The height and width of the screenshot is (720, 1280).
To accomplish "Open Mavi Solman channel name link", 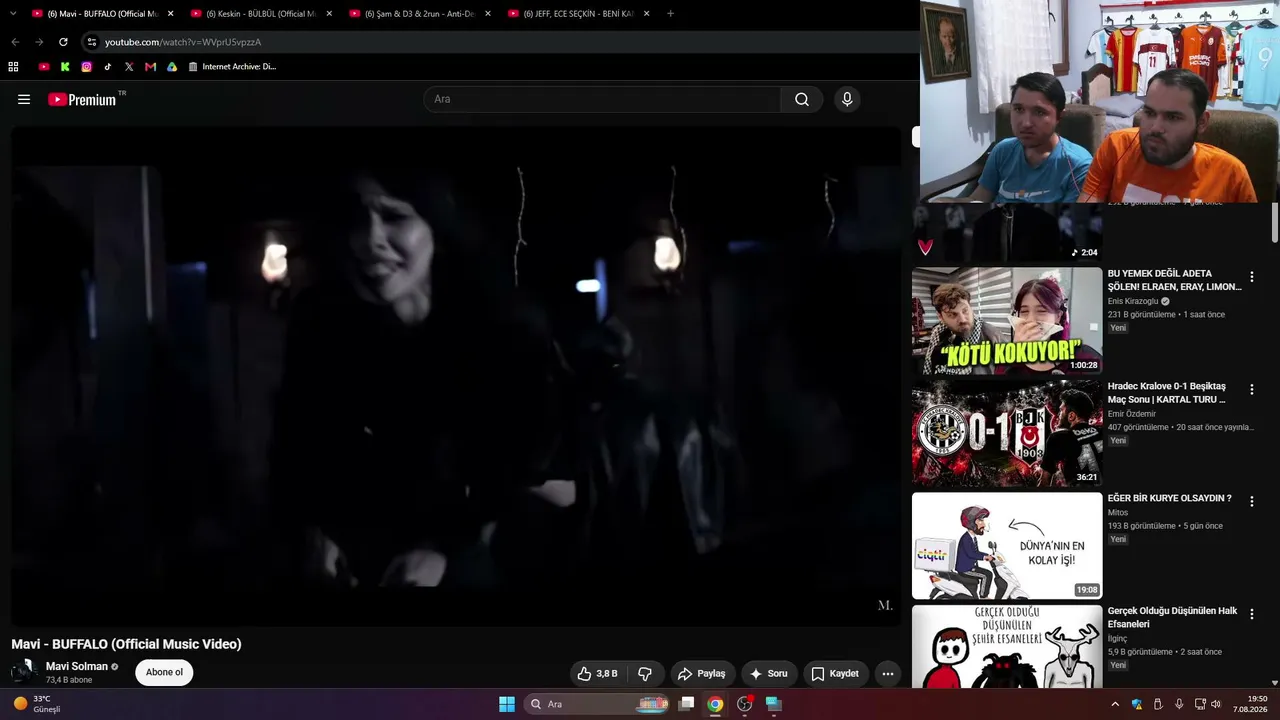I will click(77, 666).
